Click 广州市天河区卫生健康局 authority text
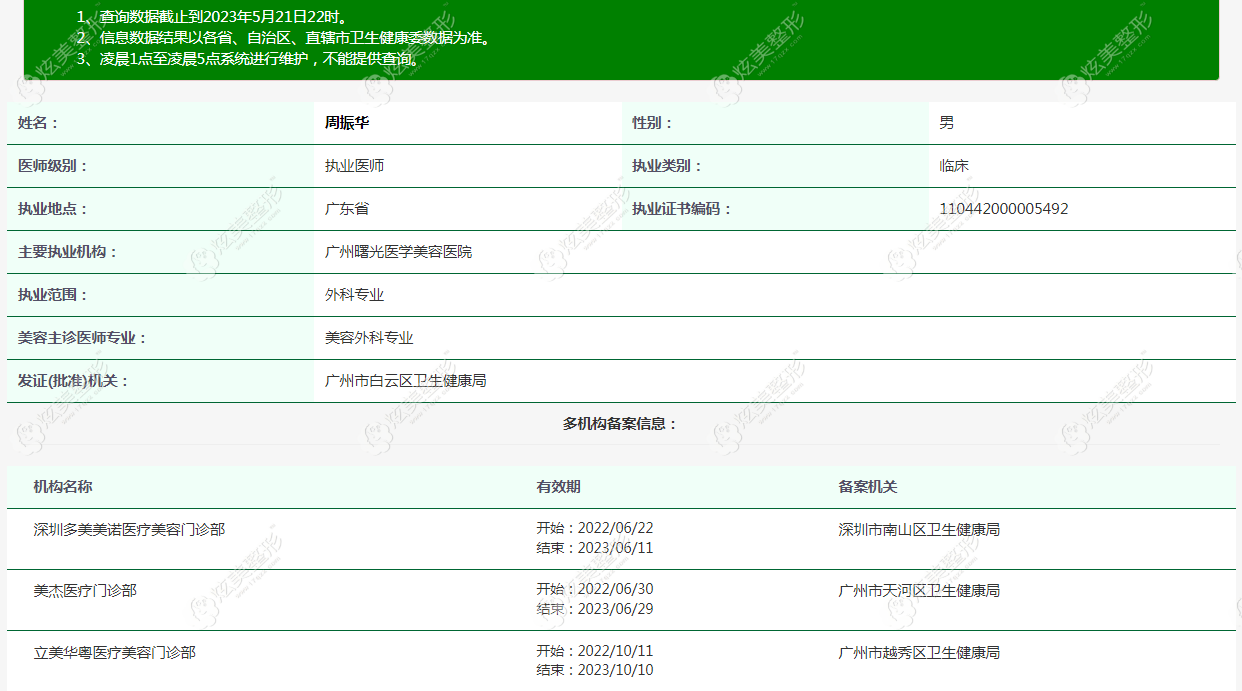This screenshot has width=1242, height=691. 919,591
